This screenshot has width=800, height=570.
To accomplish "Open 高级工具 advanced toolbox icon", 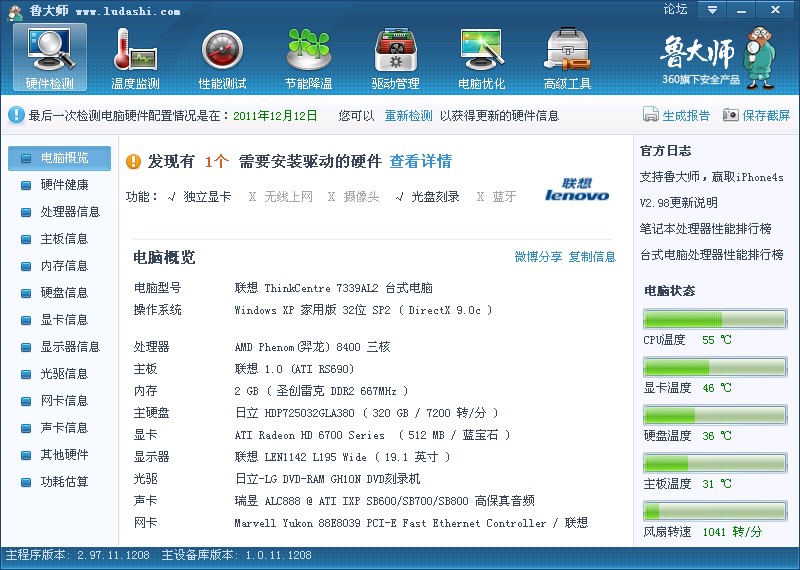I will [567, 57].
